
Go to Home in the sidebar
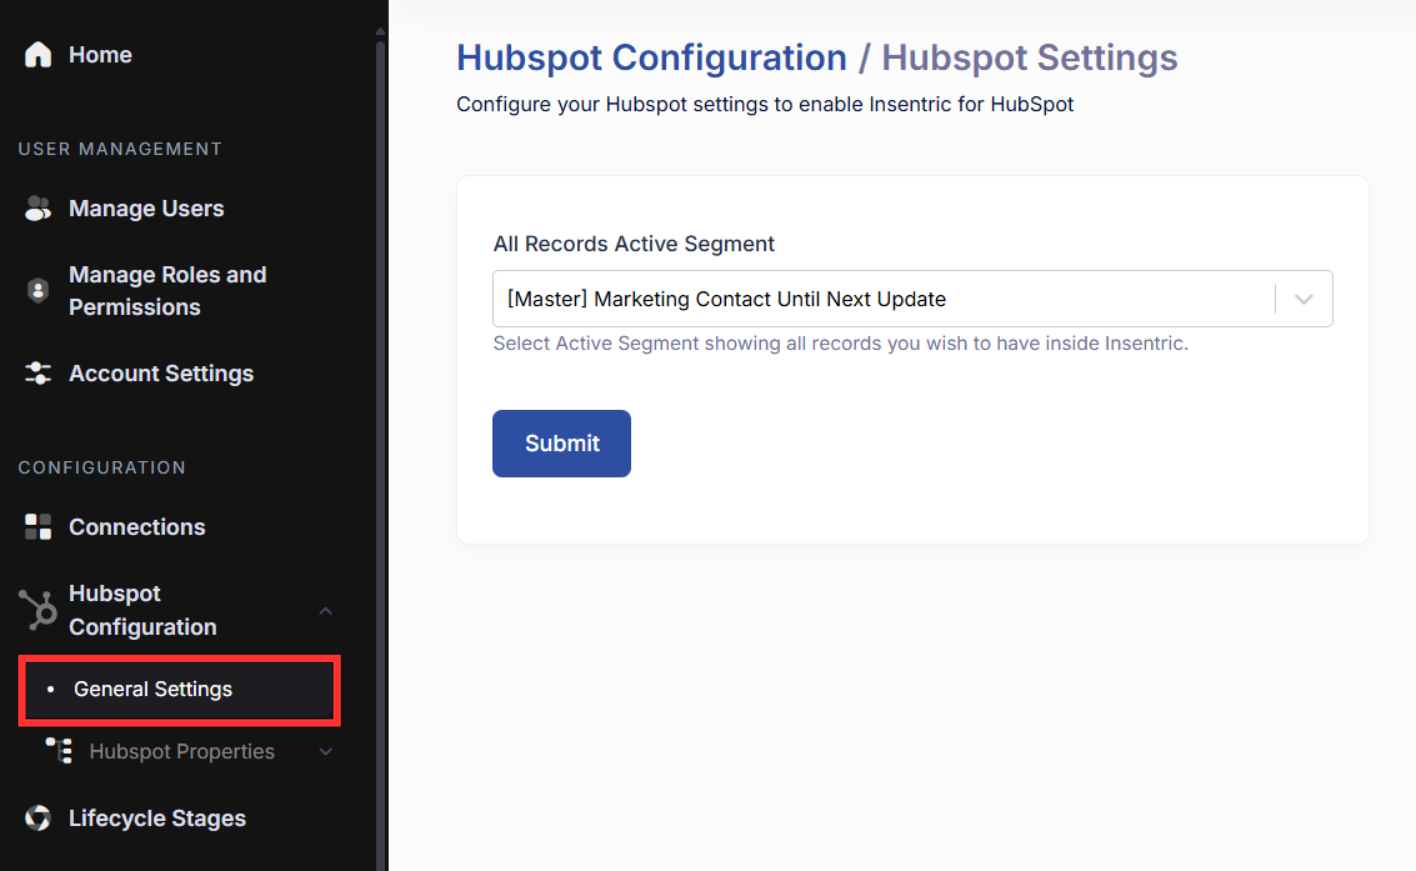[x=100, y=55]
